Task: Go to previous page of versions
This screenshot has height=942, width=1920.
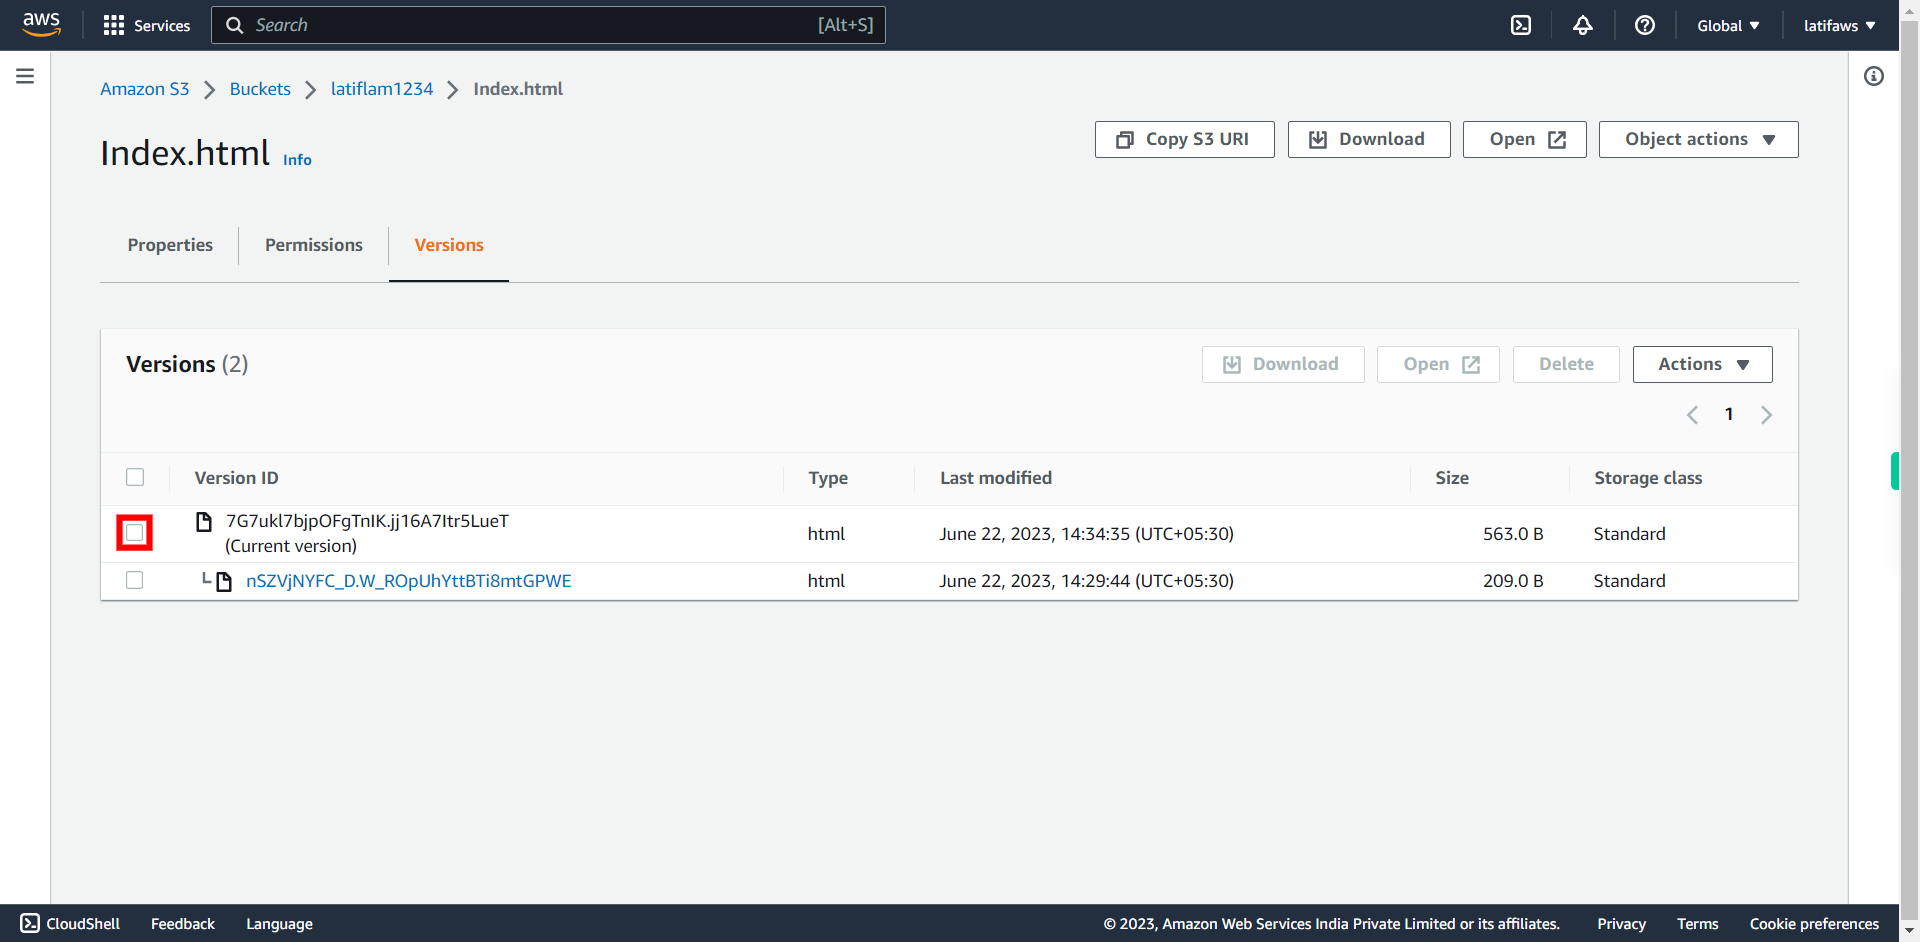Action: pyautogui.click(x=1692, y=415)
